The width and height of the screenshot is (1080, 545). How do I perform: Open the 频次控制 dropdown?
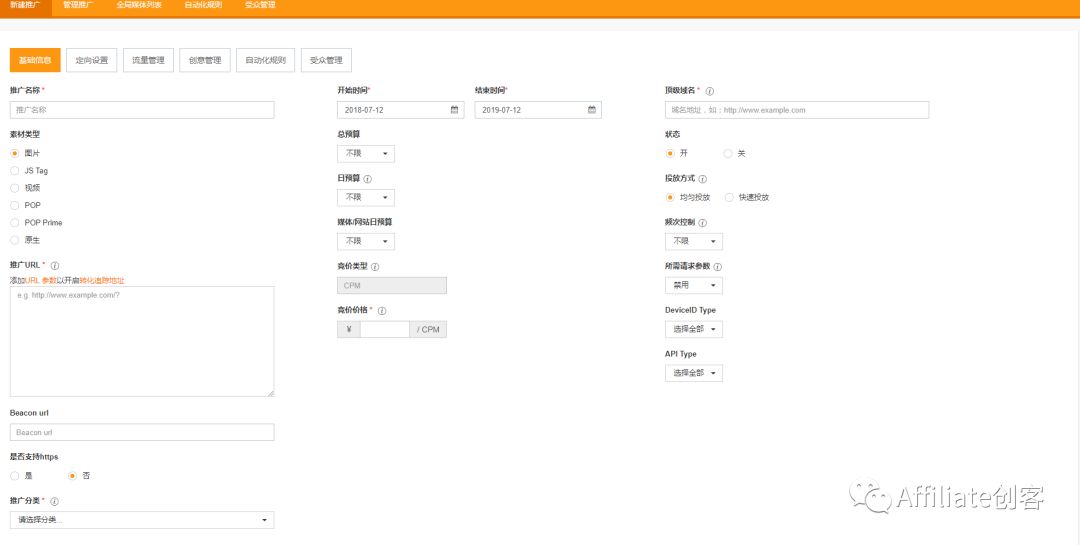pos(694,241)
